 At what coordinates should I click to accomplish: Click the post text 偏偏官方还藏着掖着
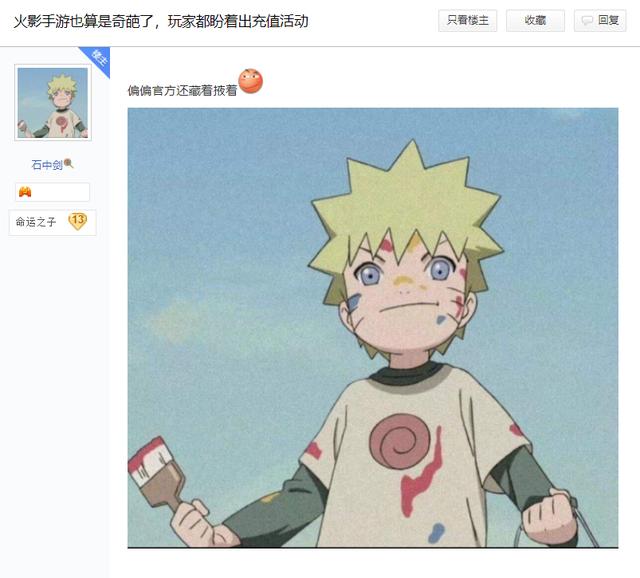(x=182, y=91)
